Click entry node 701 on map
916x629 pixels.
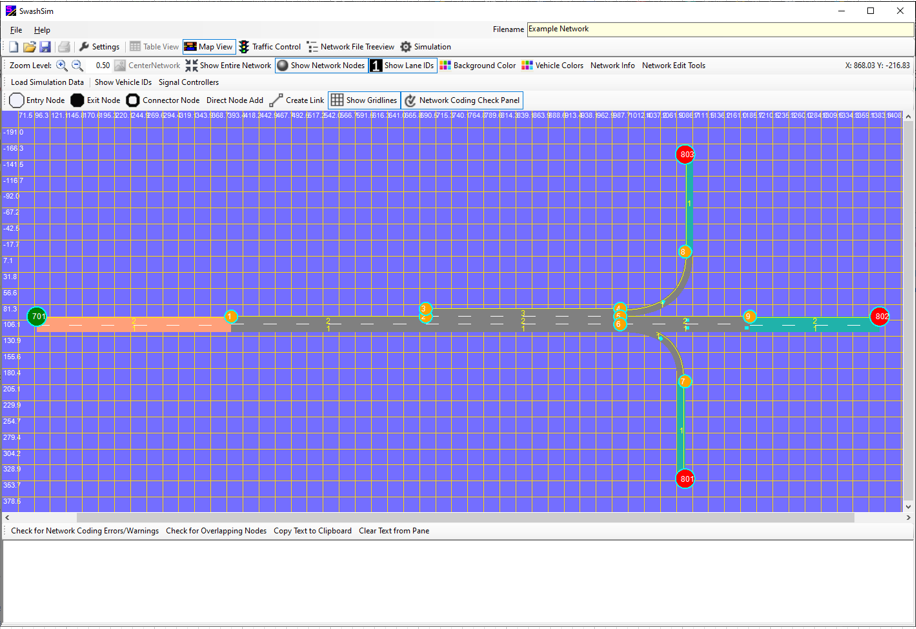click(x=37, y=317)
